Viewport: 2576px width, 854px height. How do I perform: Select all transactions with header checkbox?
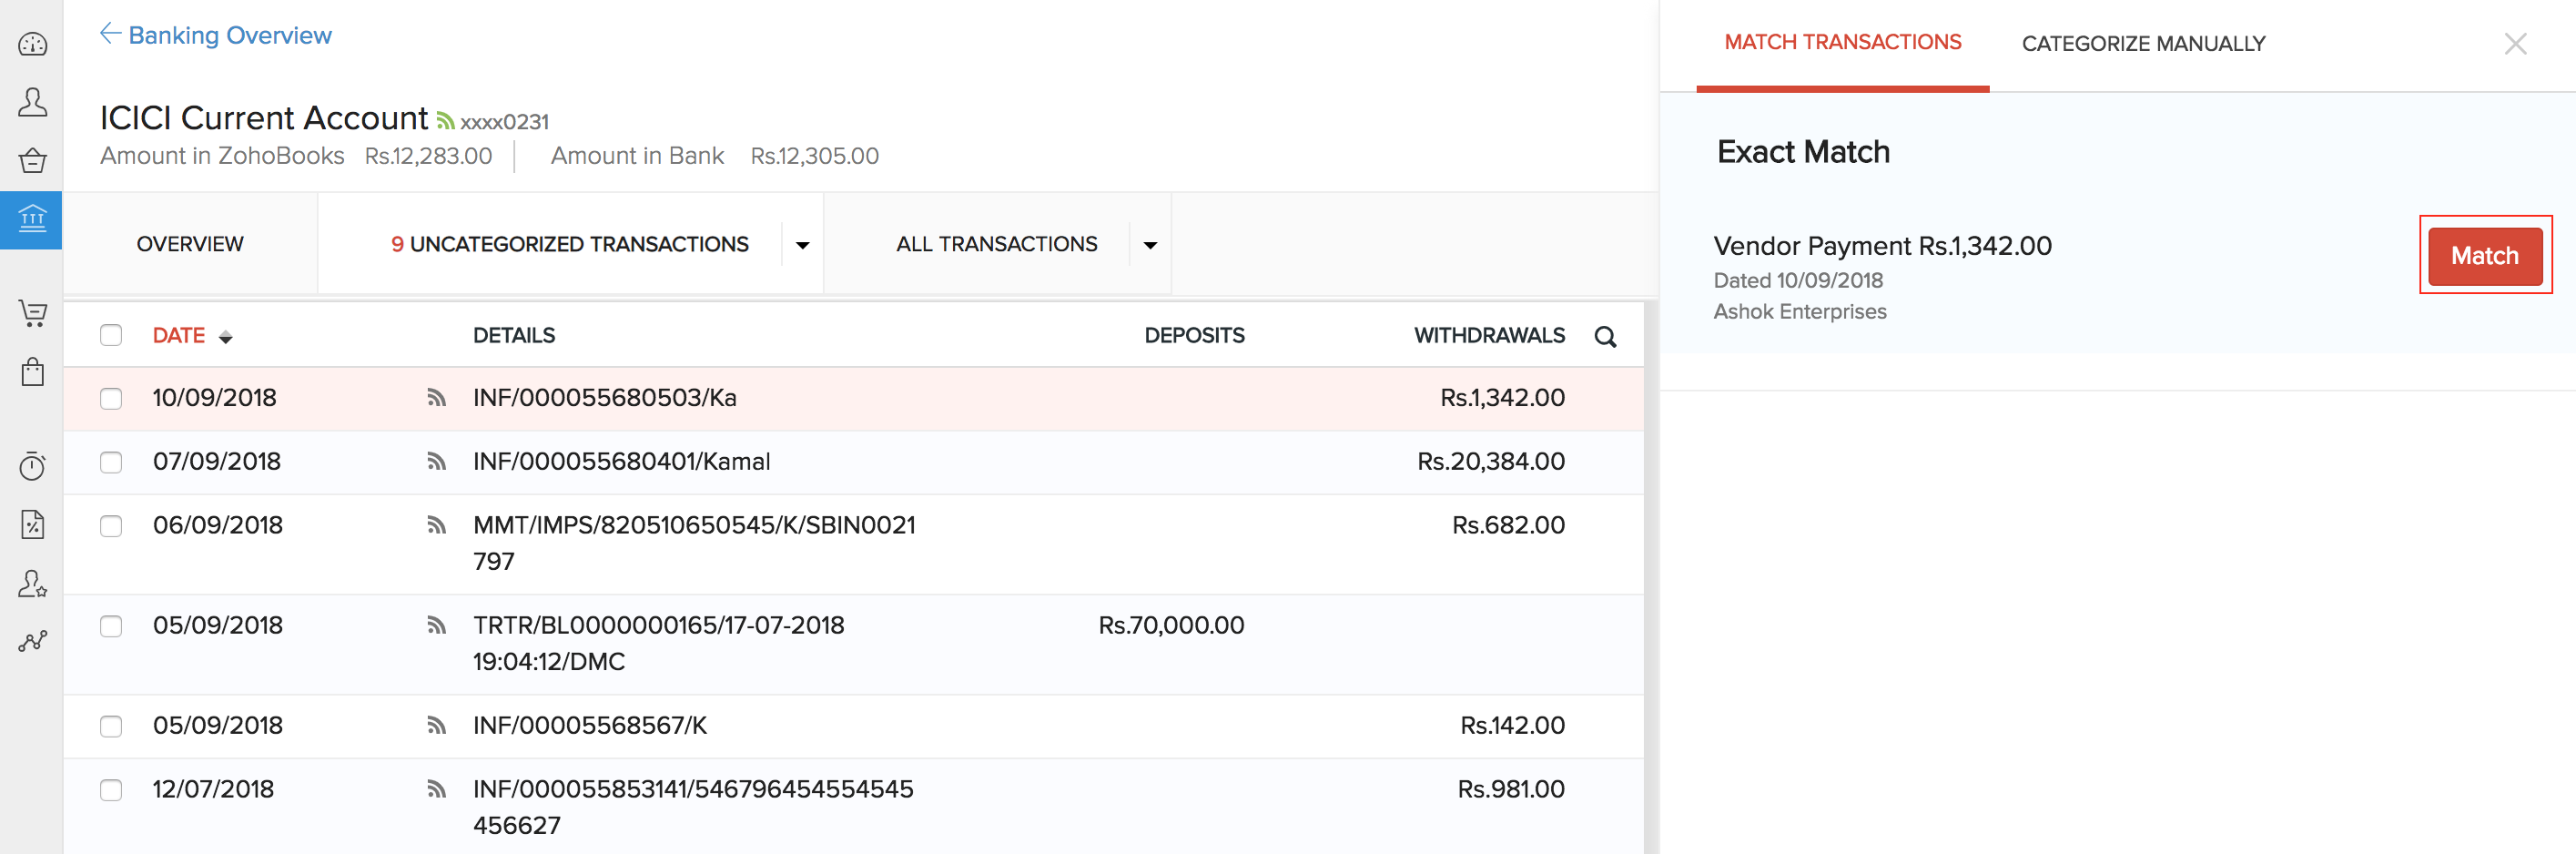[x=111, y=335]
